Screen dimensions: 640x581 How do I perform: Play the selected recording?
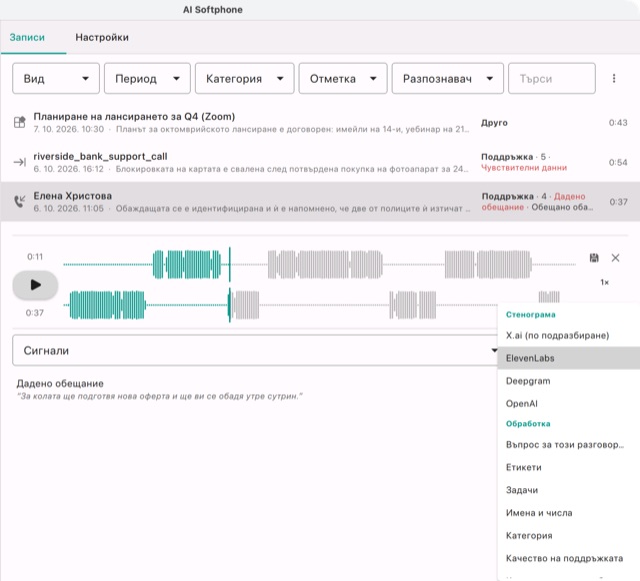[35, 285]
